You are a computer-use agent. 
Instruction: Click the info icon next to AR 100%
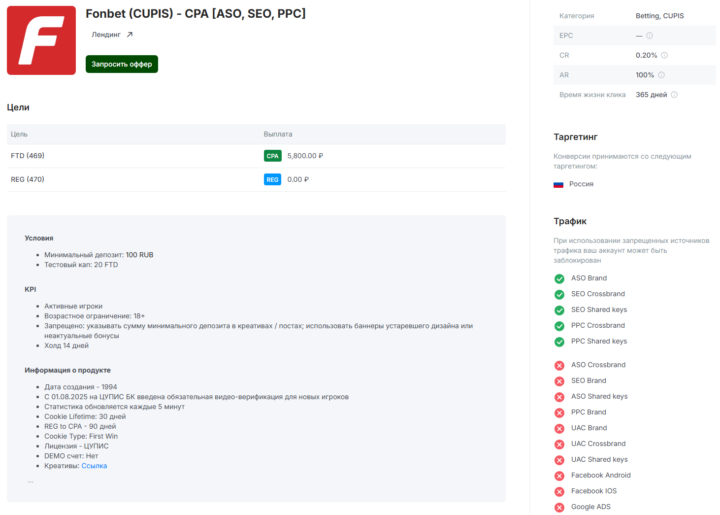click(661, 75)
